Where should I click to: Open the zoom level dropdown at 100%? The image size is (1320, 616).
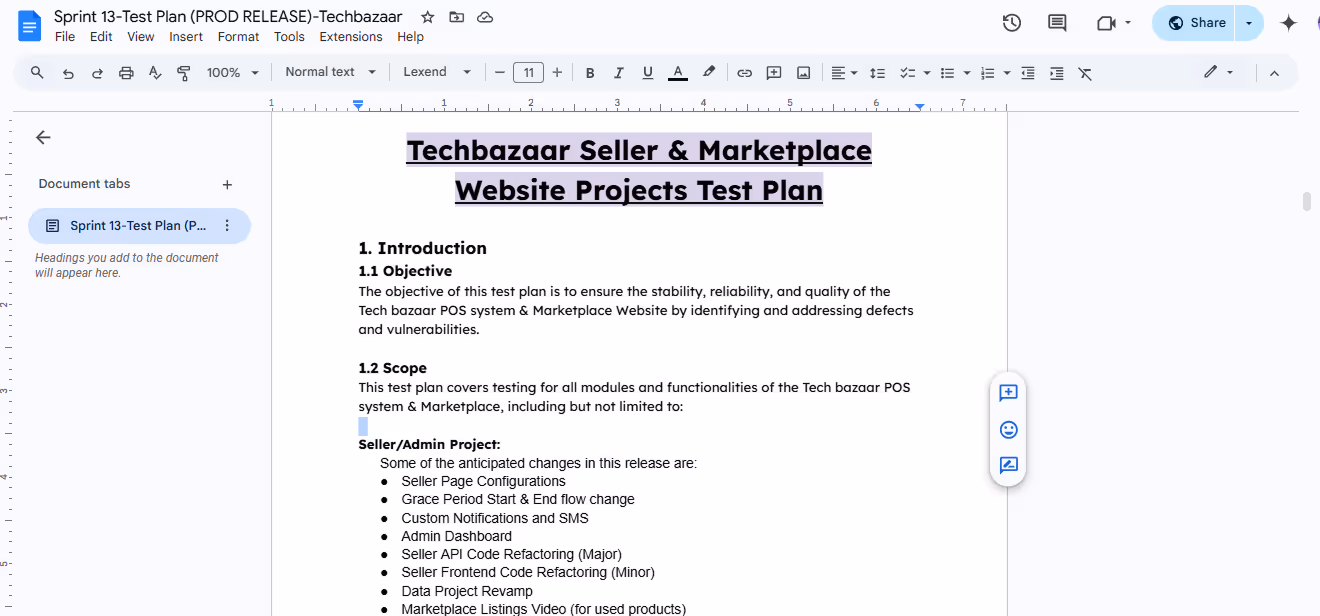coord(232,72)
